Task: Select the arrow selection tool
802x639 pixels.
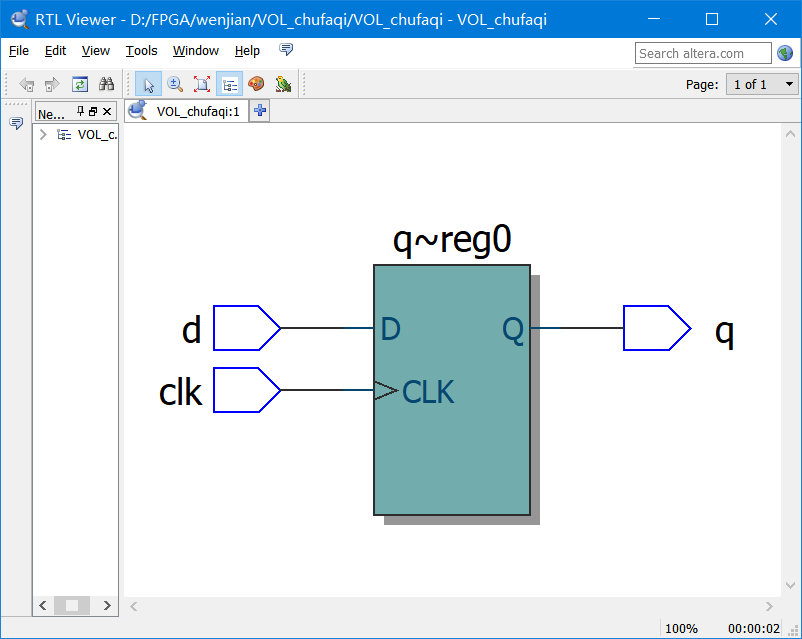Action: pos(148,84)
